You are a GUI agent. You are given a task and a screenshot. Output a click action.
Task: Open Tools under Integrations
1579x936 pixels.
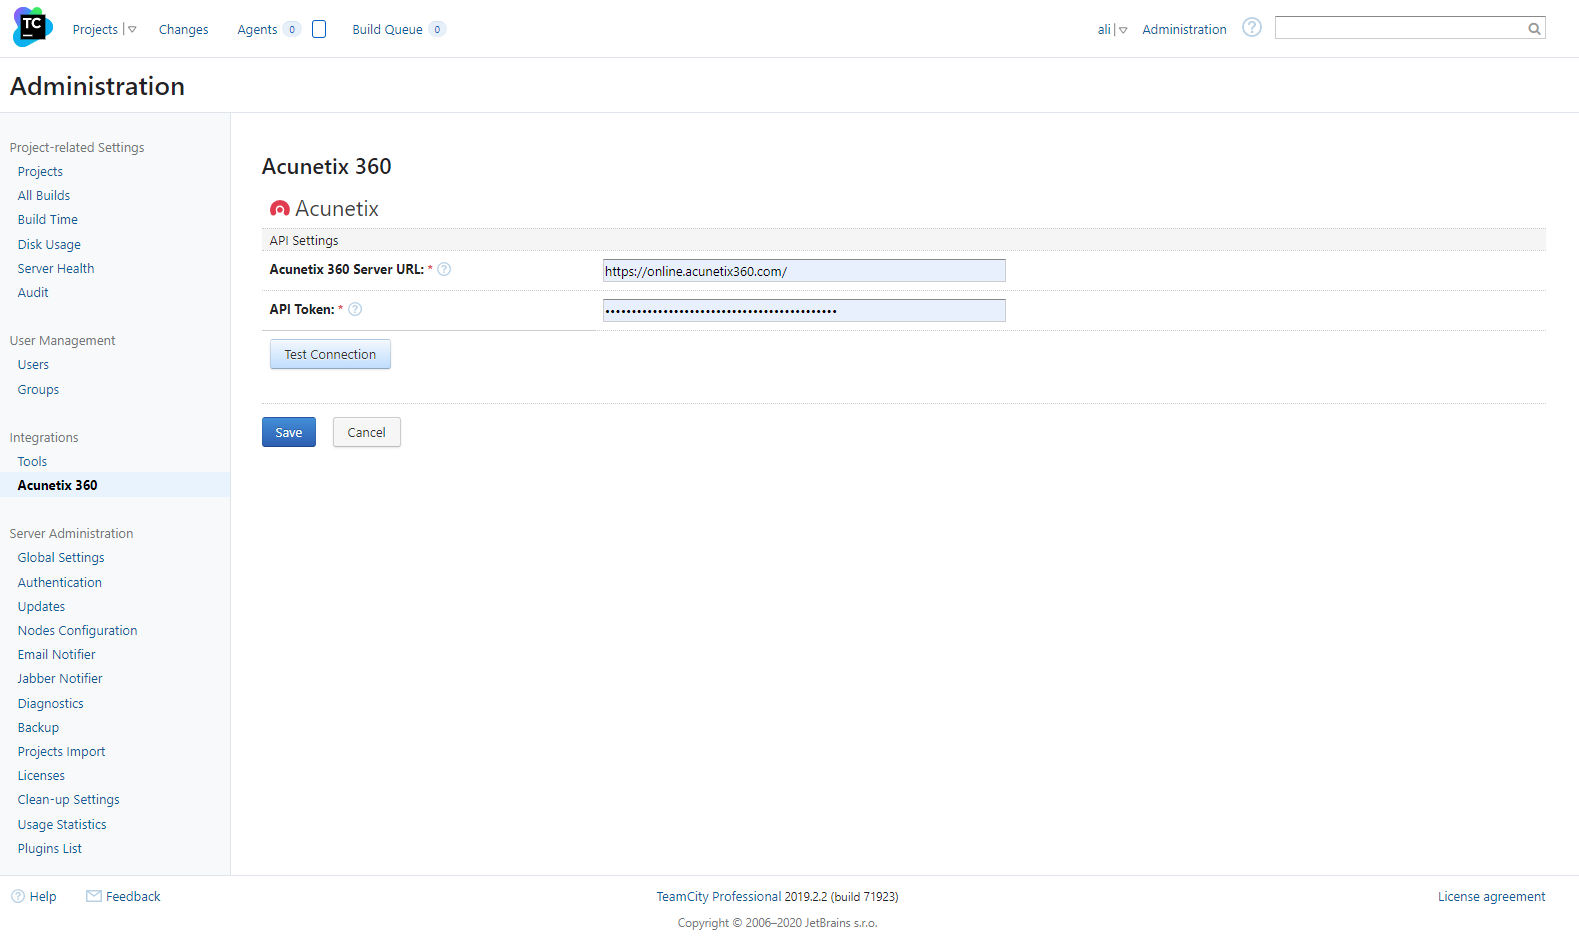coord(32,461)
